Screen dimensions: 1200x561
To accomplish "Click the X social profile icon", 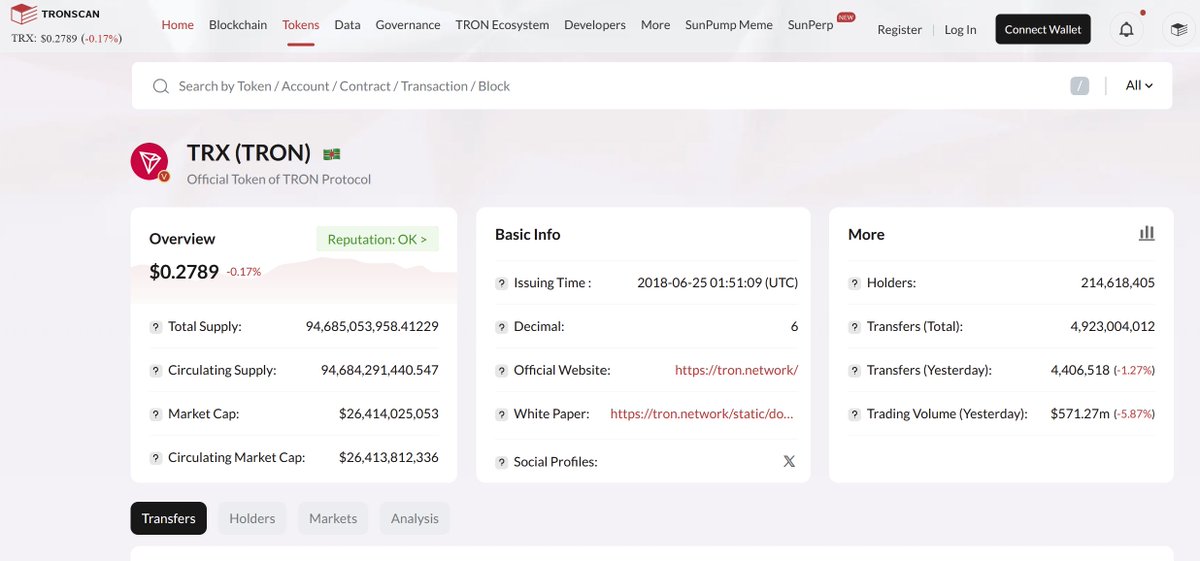I will [789, 462].
